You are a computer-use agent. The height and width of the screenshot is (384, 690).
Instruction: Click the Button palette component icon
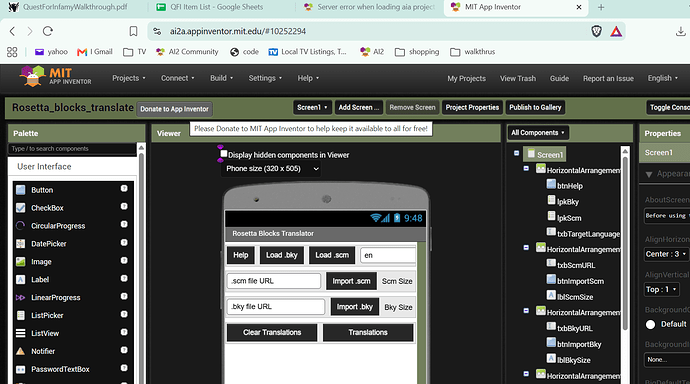21,190
